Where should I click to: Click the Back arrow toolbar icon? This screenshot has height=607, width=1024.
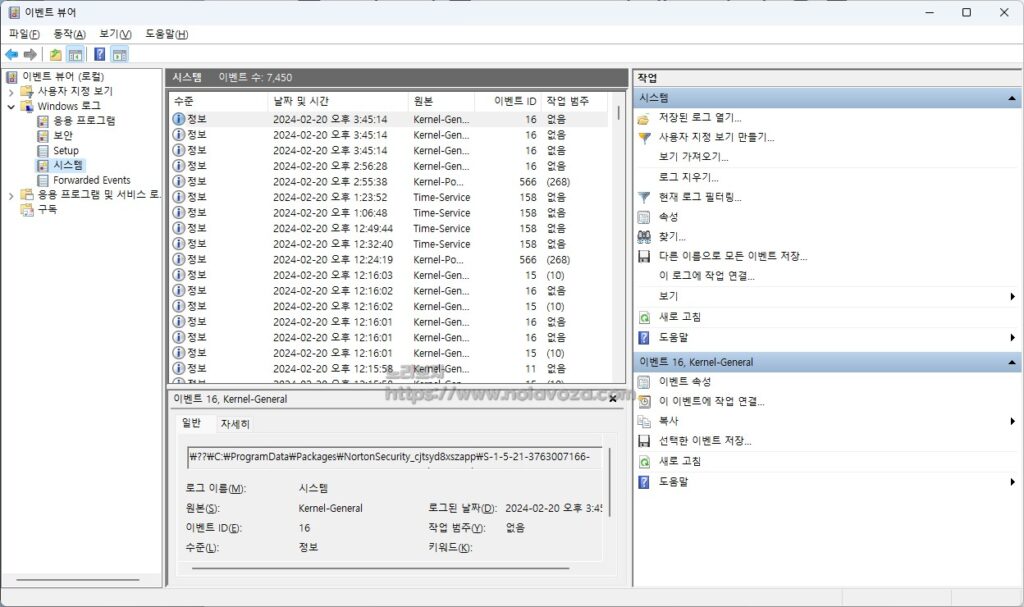tap(12, 55)
